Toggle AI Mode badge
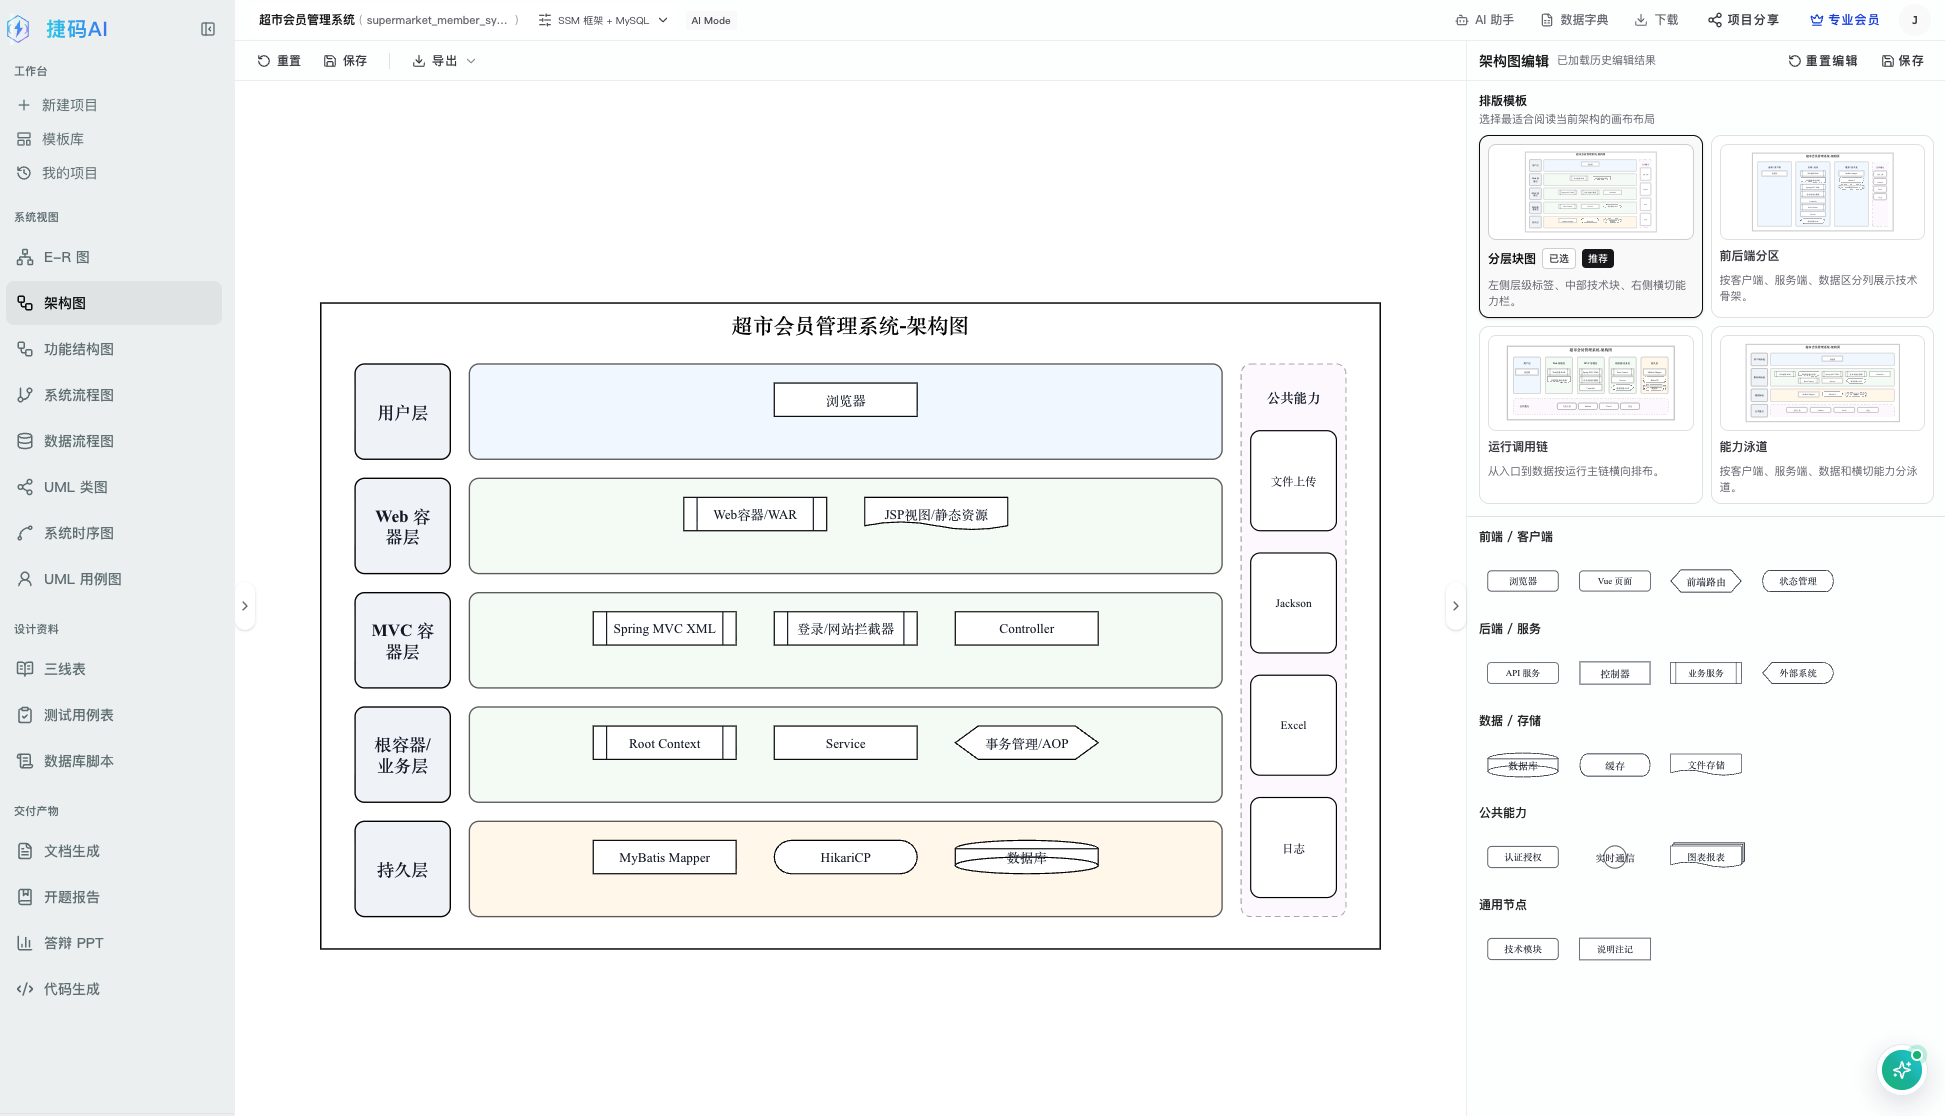 (x=711, y=20)
